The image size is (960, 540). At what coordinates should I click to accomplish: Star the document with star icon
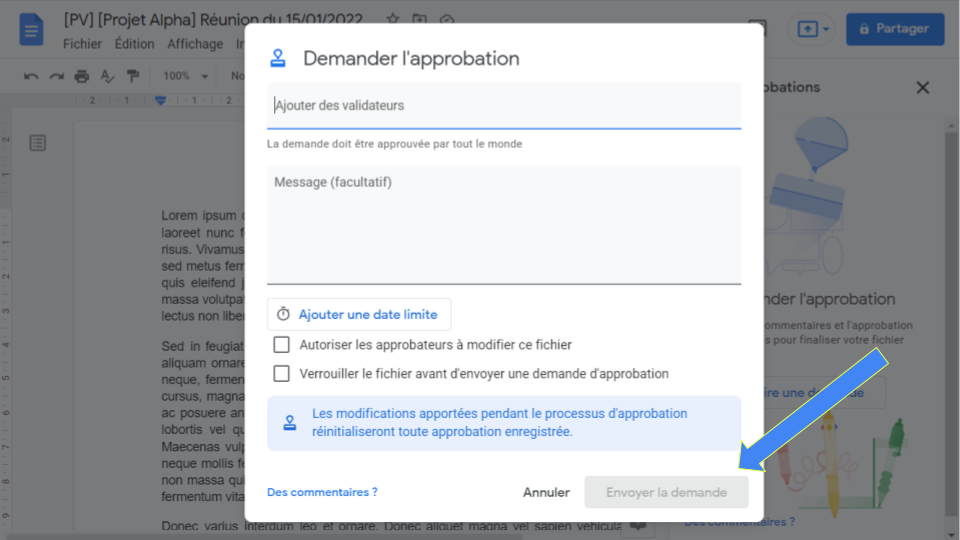(393, 19)
